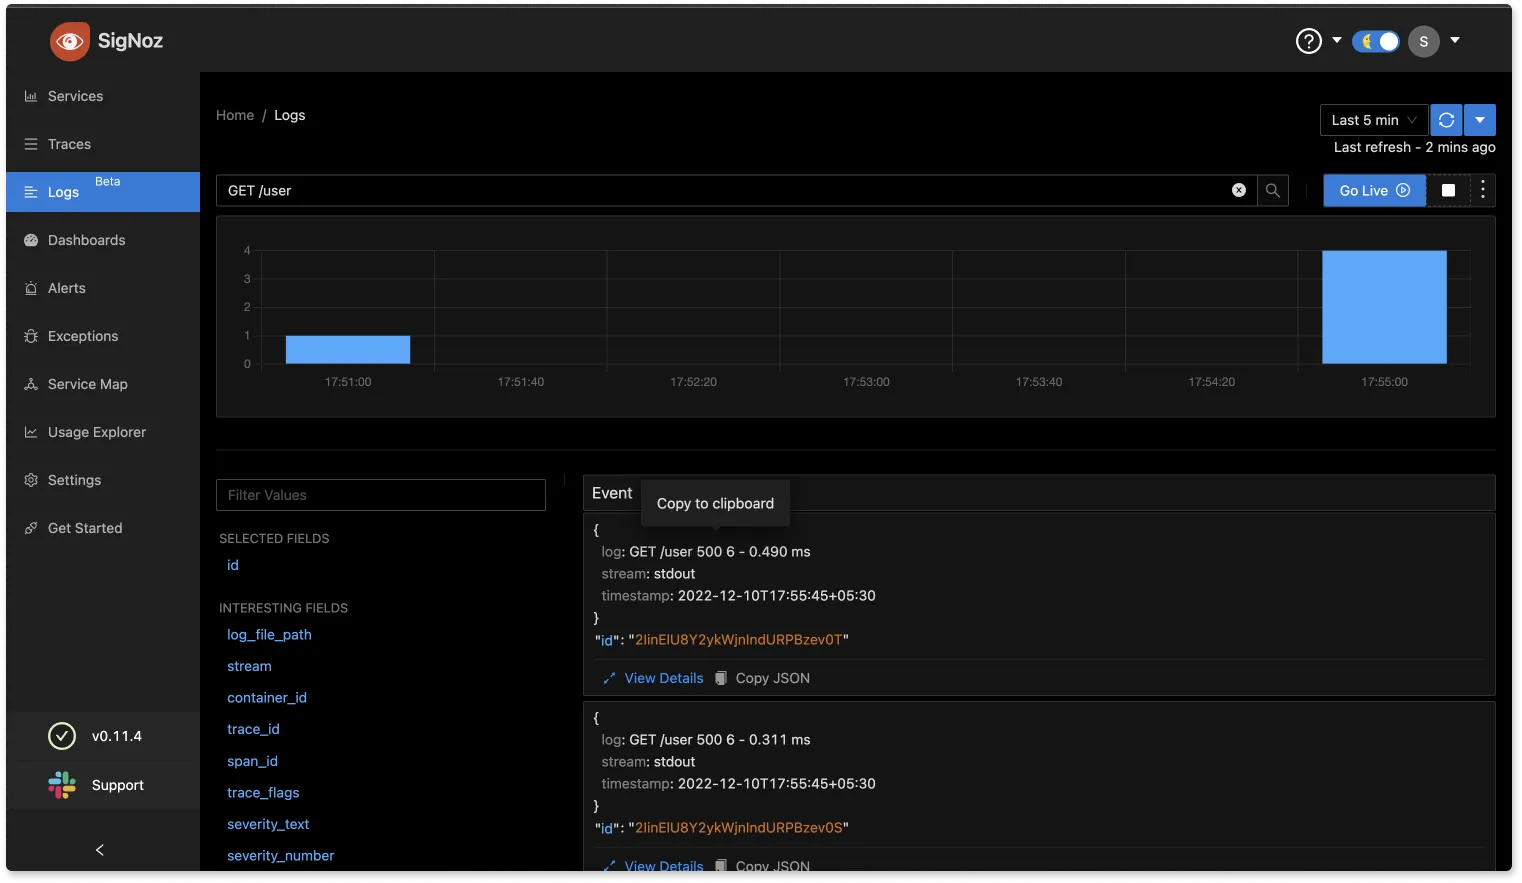The height and width of the screenshot is (883, 1522).
Task: Open the three-dot options menu
Action: (1483, 190)
